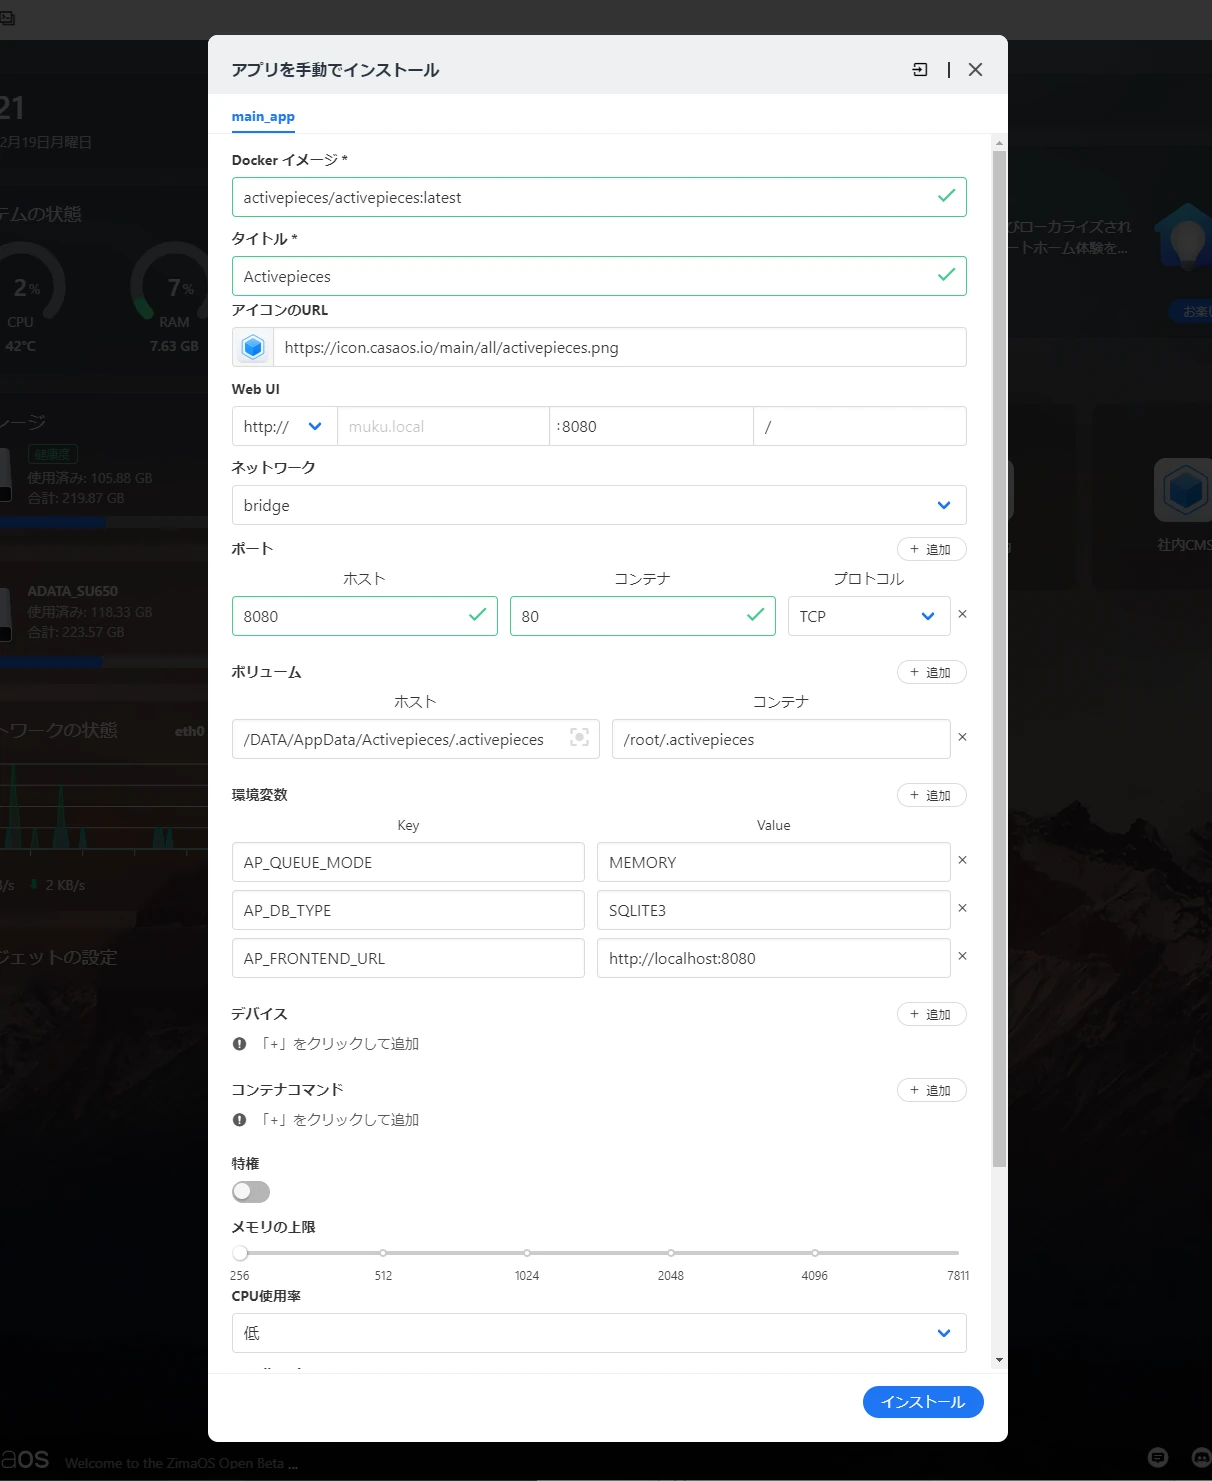
Task: Add a container command
Action: click(931, 1090)
